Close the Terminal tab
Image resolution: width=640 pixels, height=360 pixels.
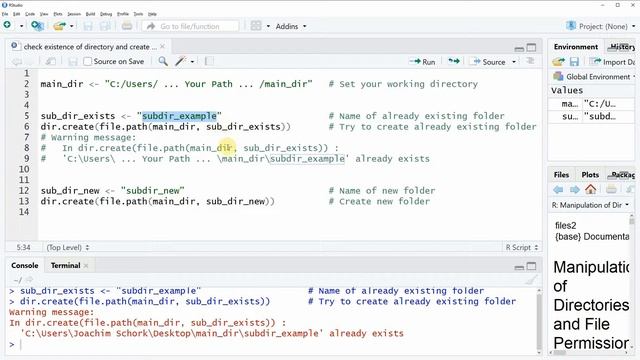click(86, 265)
